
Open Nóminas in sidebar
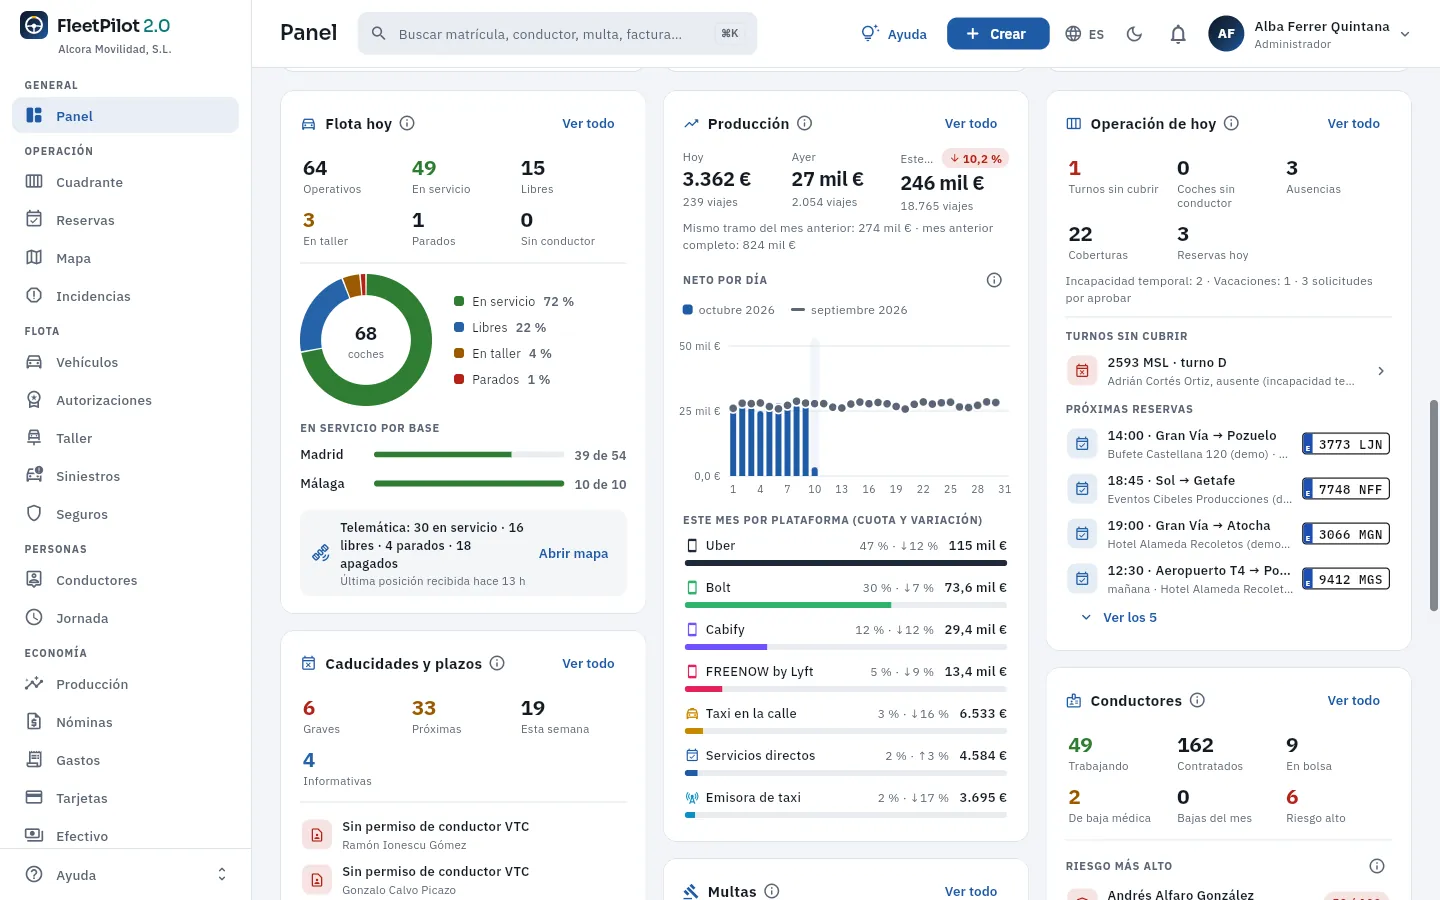click(x=125, y=722)
